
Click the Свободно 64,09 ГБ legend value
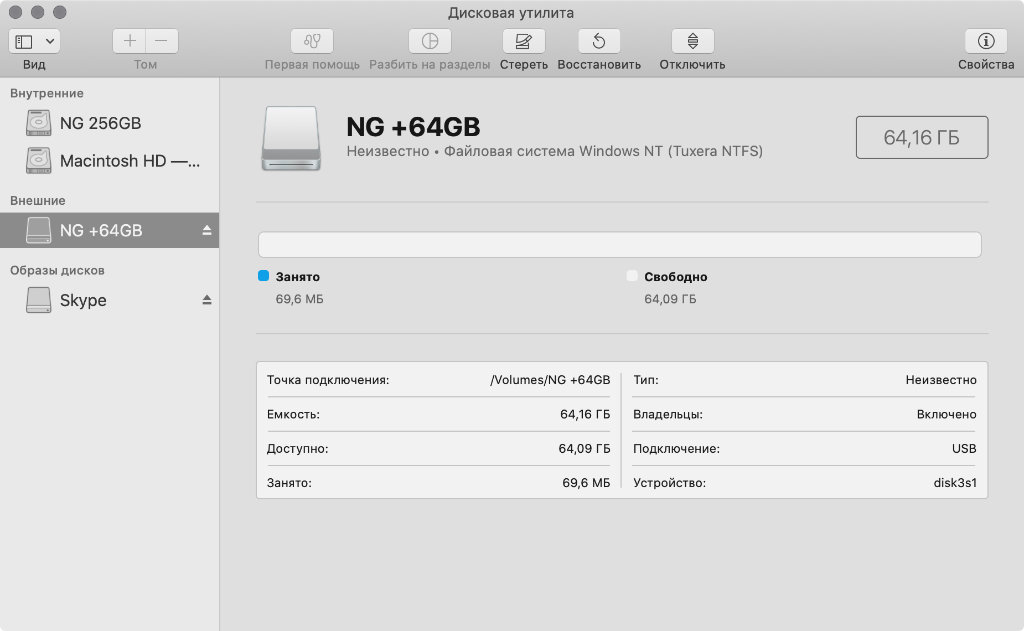(670, 299)
